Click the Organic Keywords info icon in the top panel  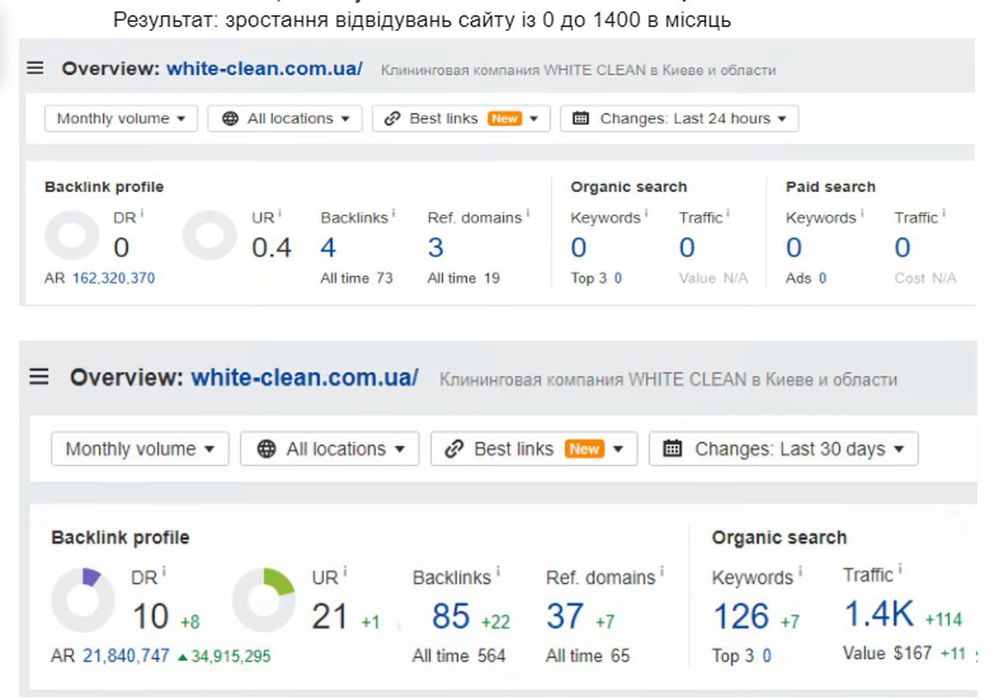(646, 214)
